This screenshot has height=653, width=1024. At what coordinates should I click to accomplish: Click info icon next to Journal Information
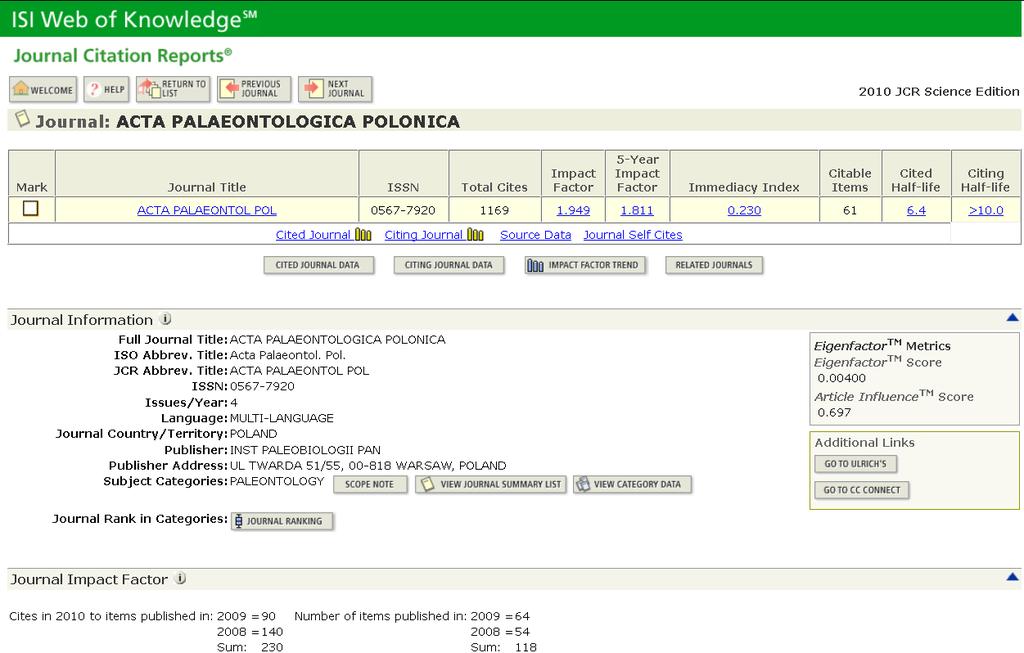[166, 319]
